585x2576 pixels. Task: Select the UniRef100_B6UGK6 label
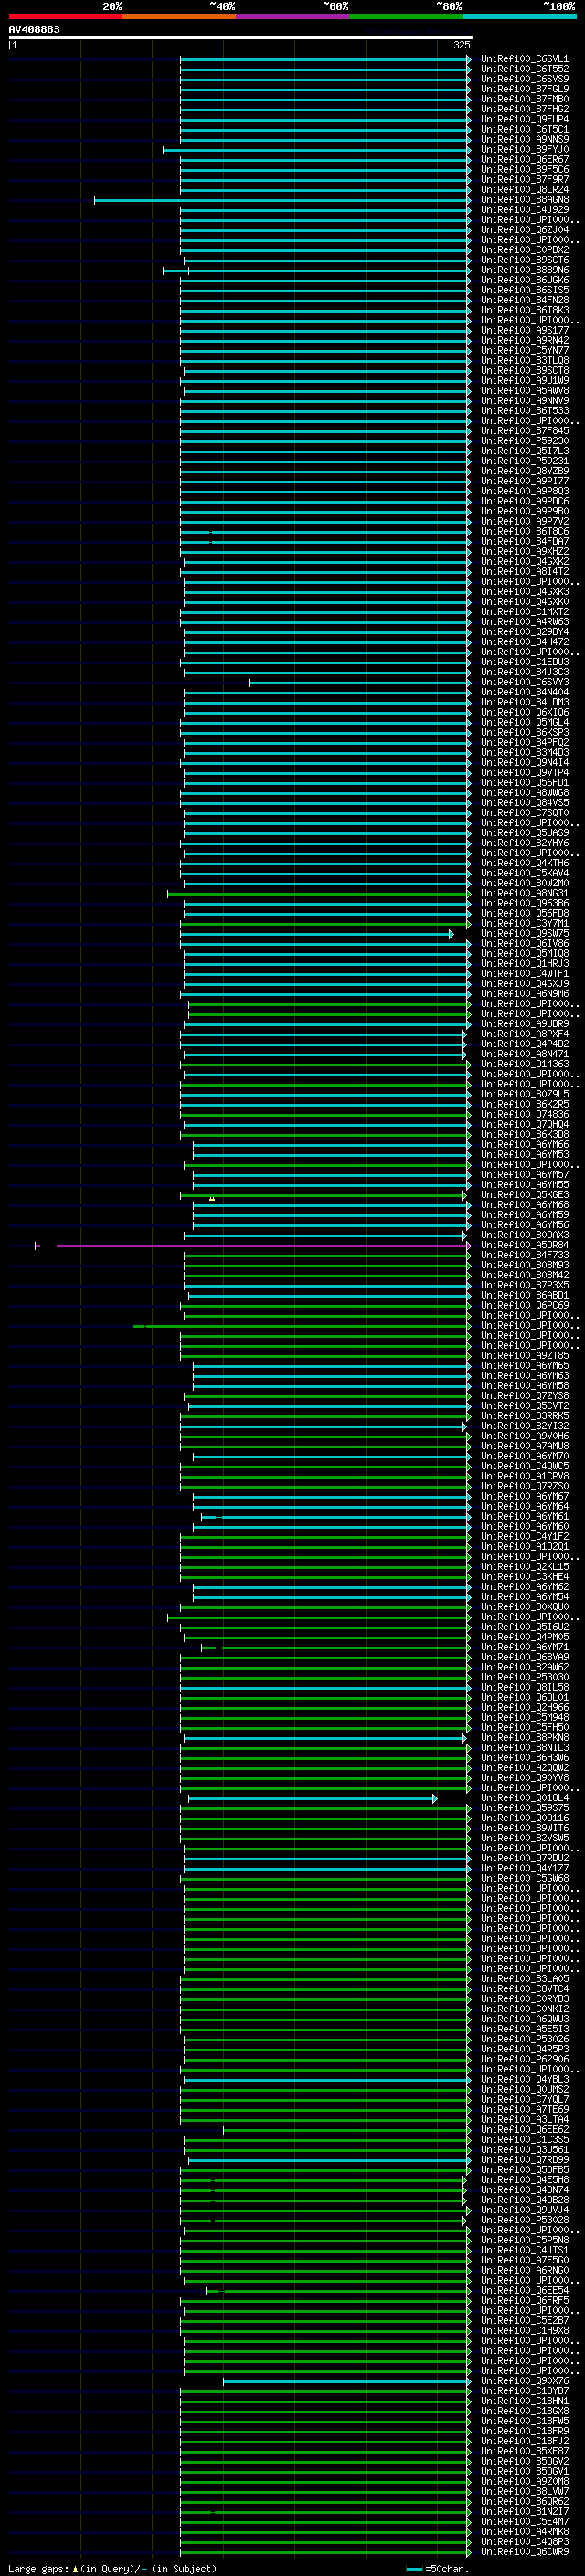coord(524,280)
